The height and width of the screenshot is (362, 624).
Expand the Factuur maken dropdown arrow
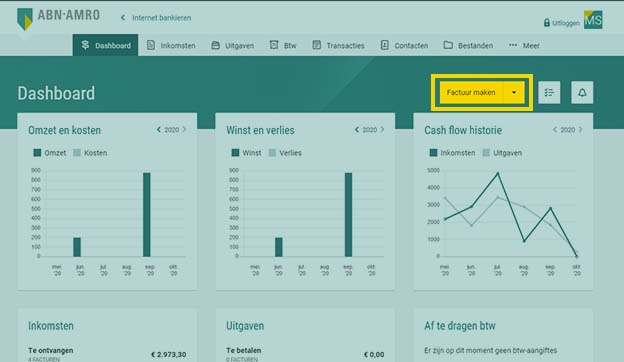tap(514, 92)
